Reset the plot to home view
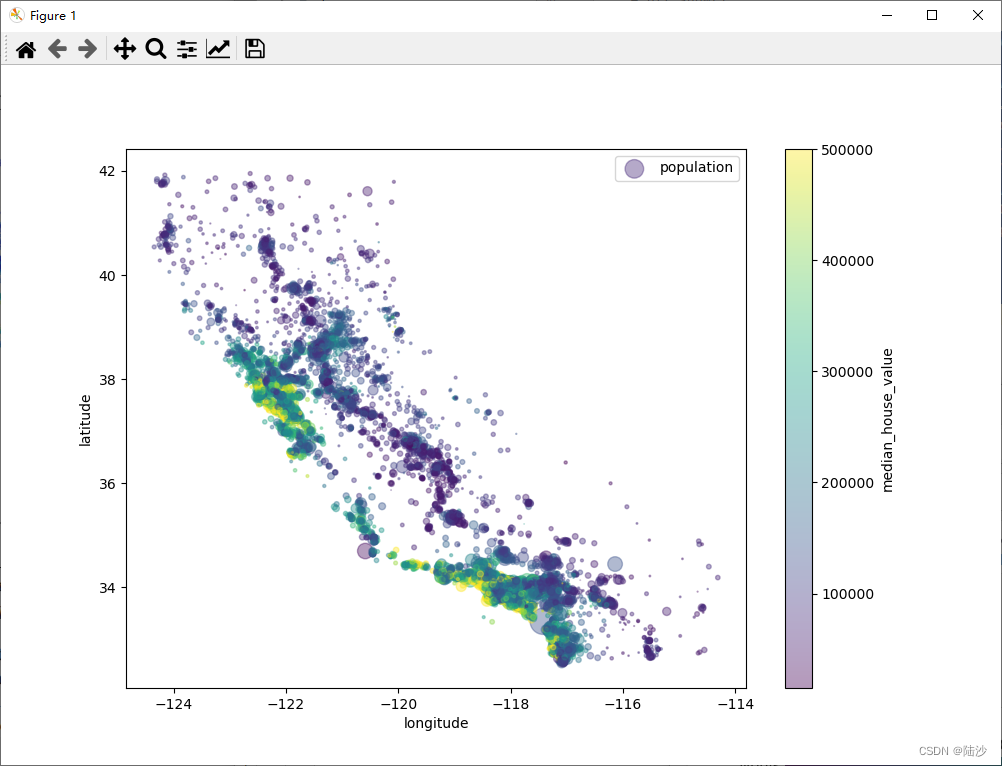Viewport: 1002px width, 766px height. point(26,49)
